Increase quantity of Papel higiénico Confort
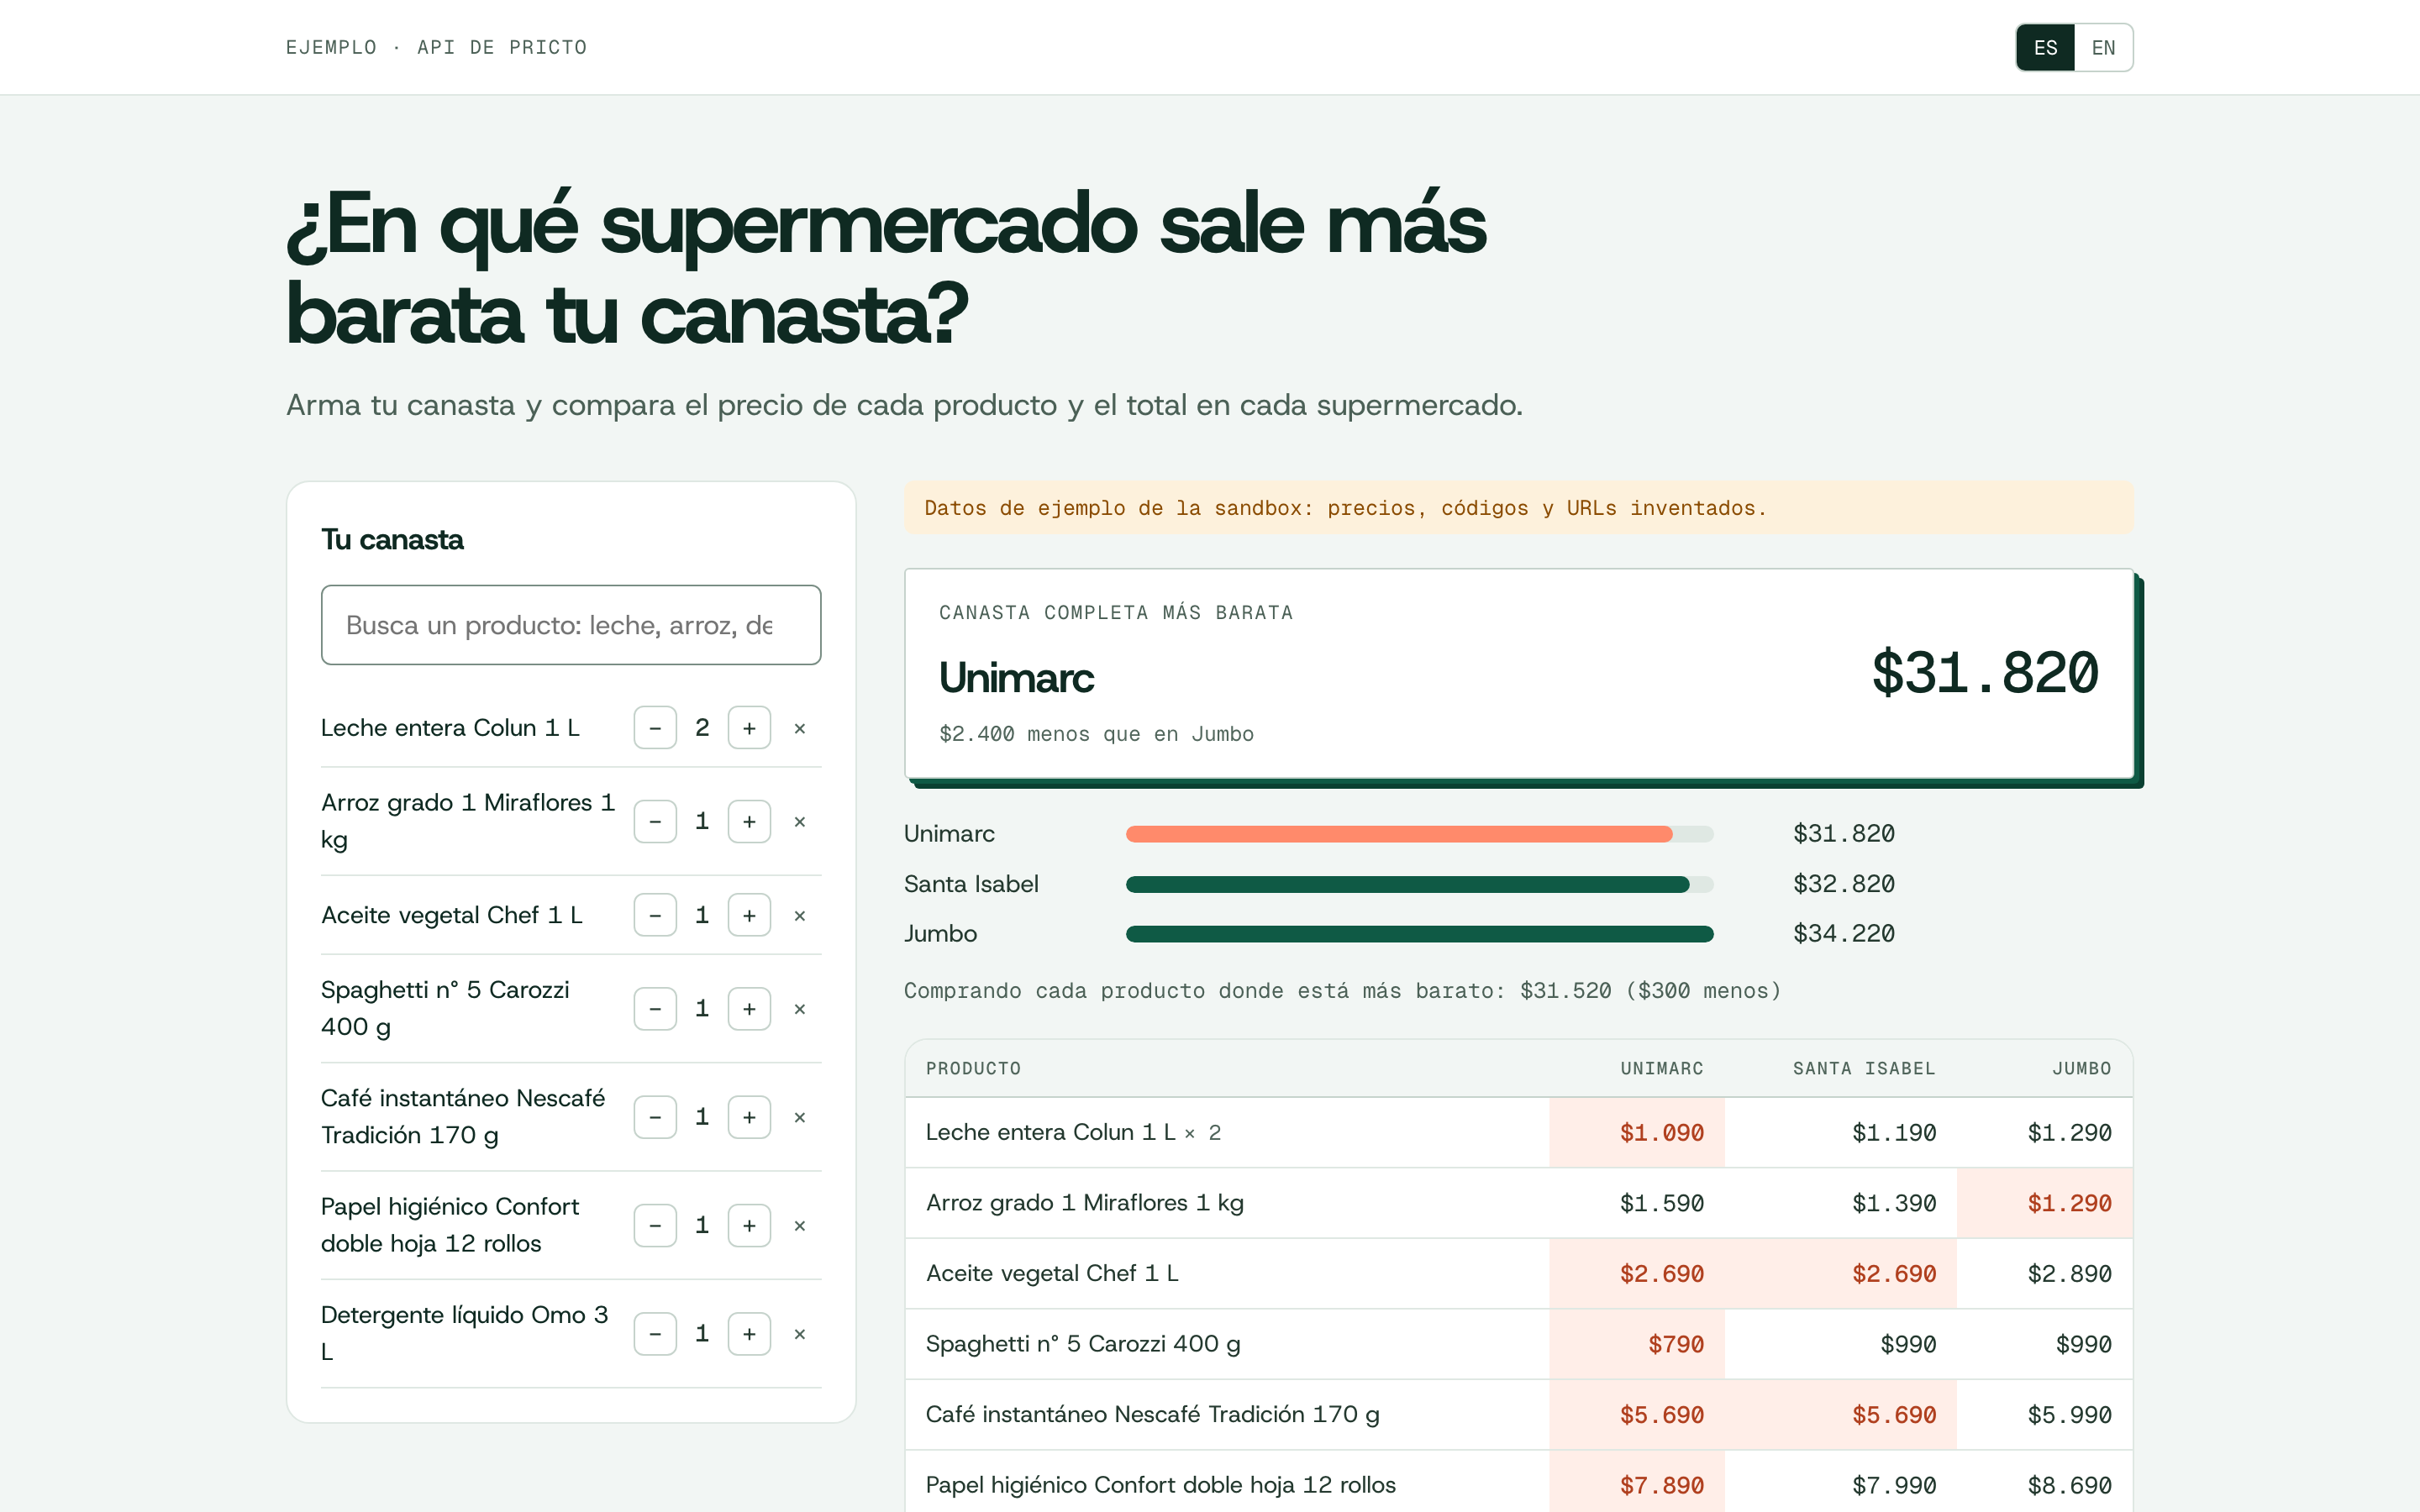Viewport: 2420px width, 1512px height. [749, 1225]
